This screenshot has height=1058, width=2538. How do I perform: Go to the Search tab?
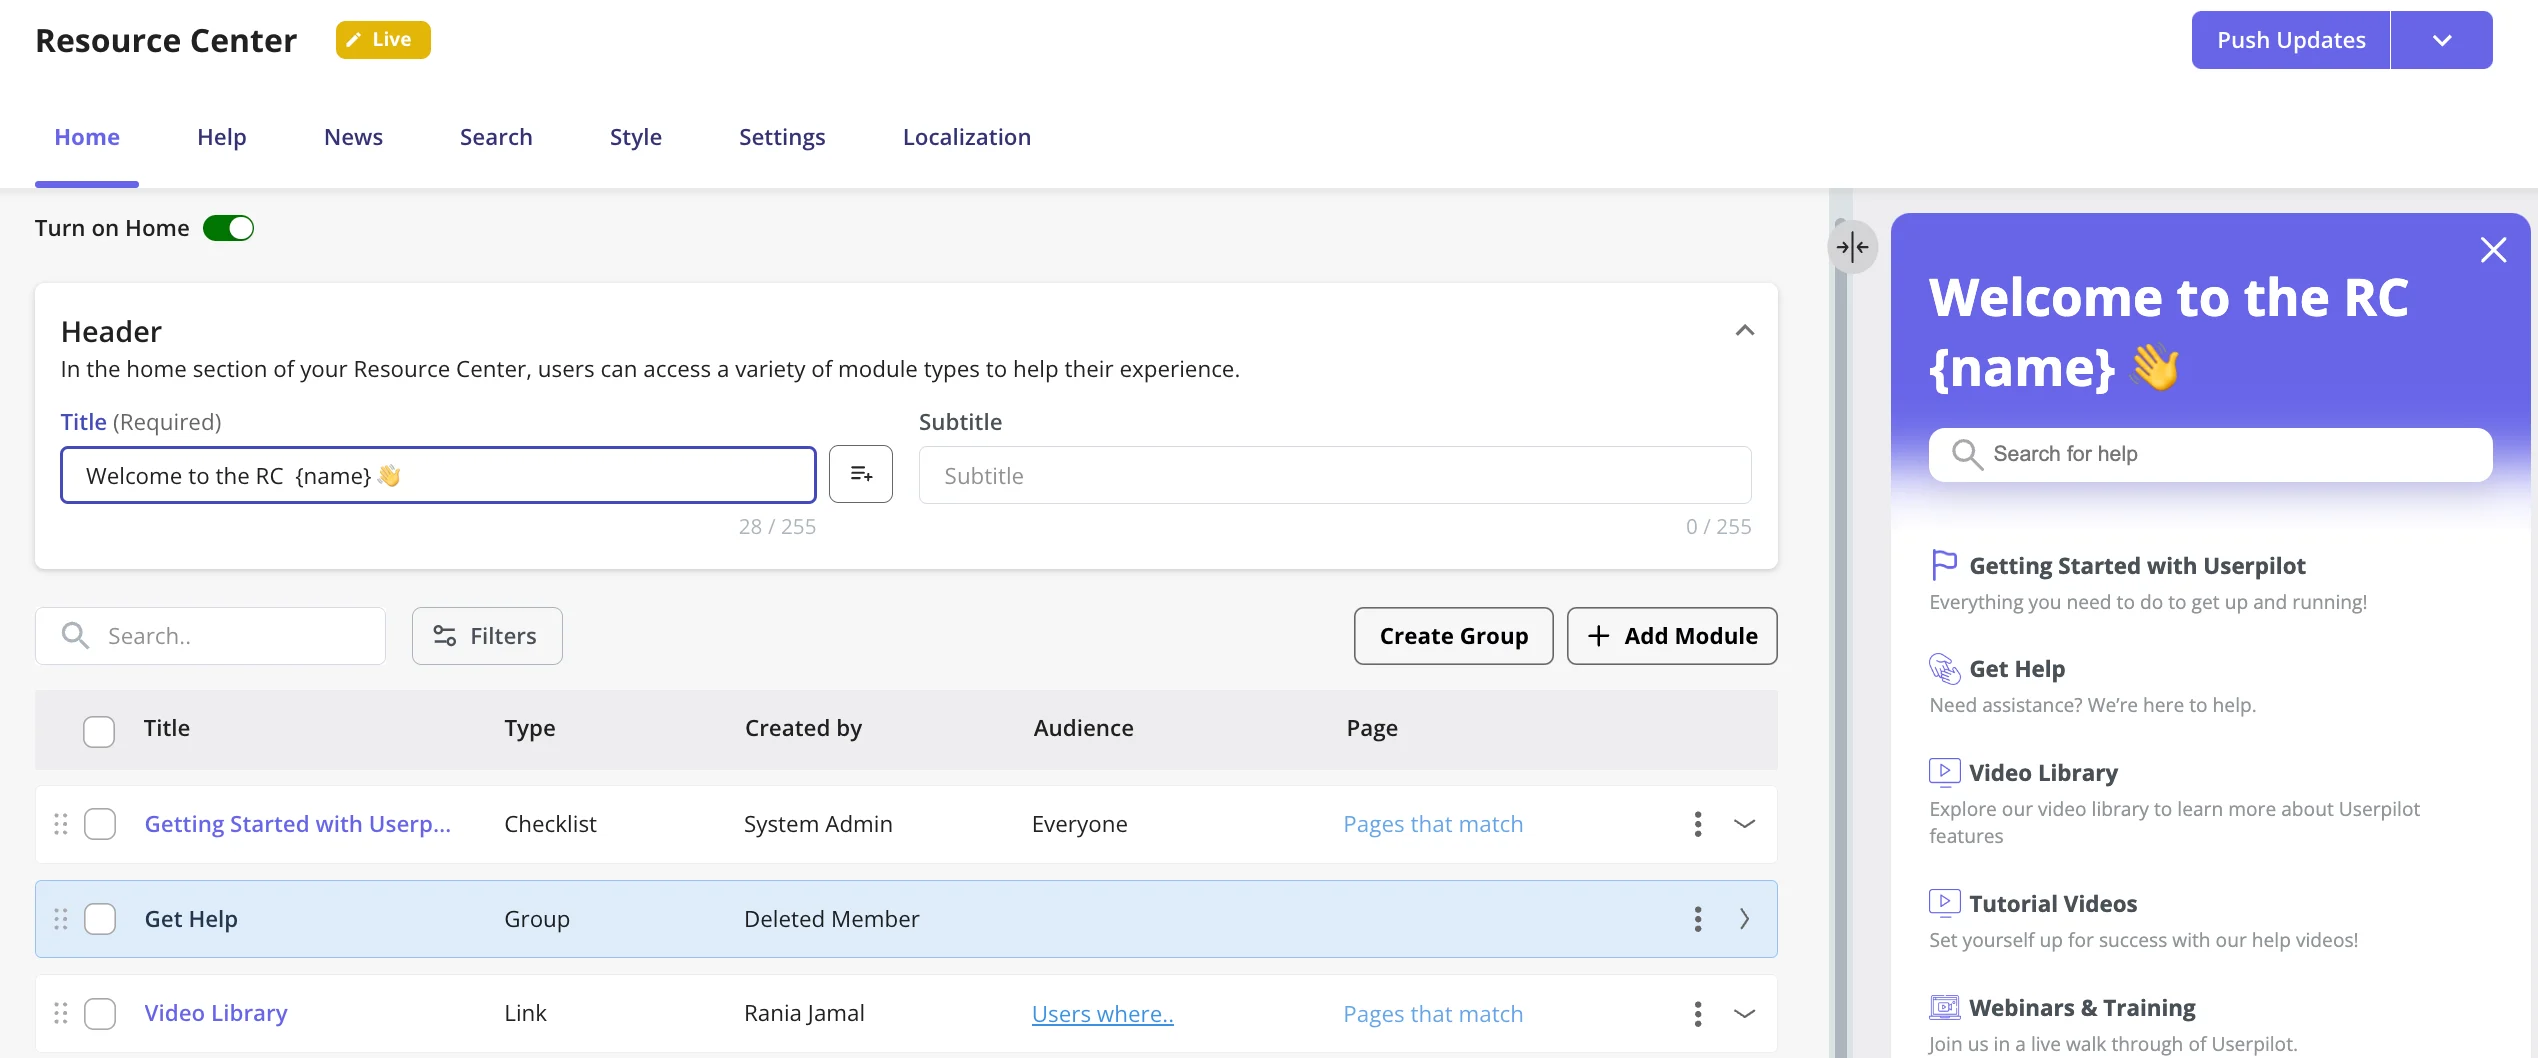[496, 137]
